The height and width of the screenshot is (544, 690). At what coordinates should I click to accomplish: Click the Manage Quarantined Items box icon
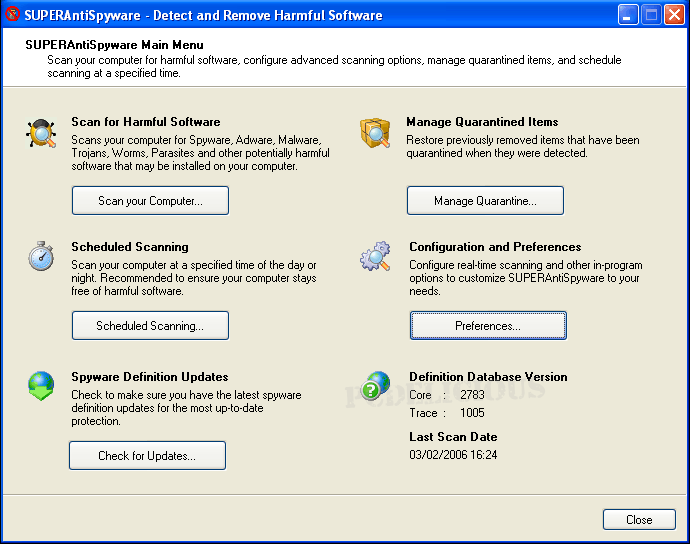(375, 132)
